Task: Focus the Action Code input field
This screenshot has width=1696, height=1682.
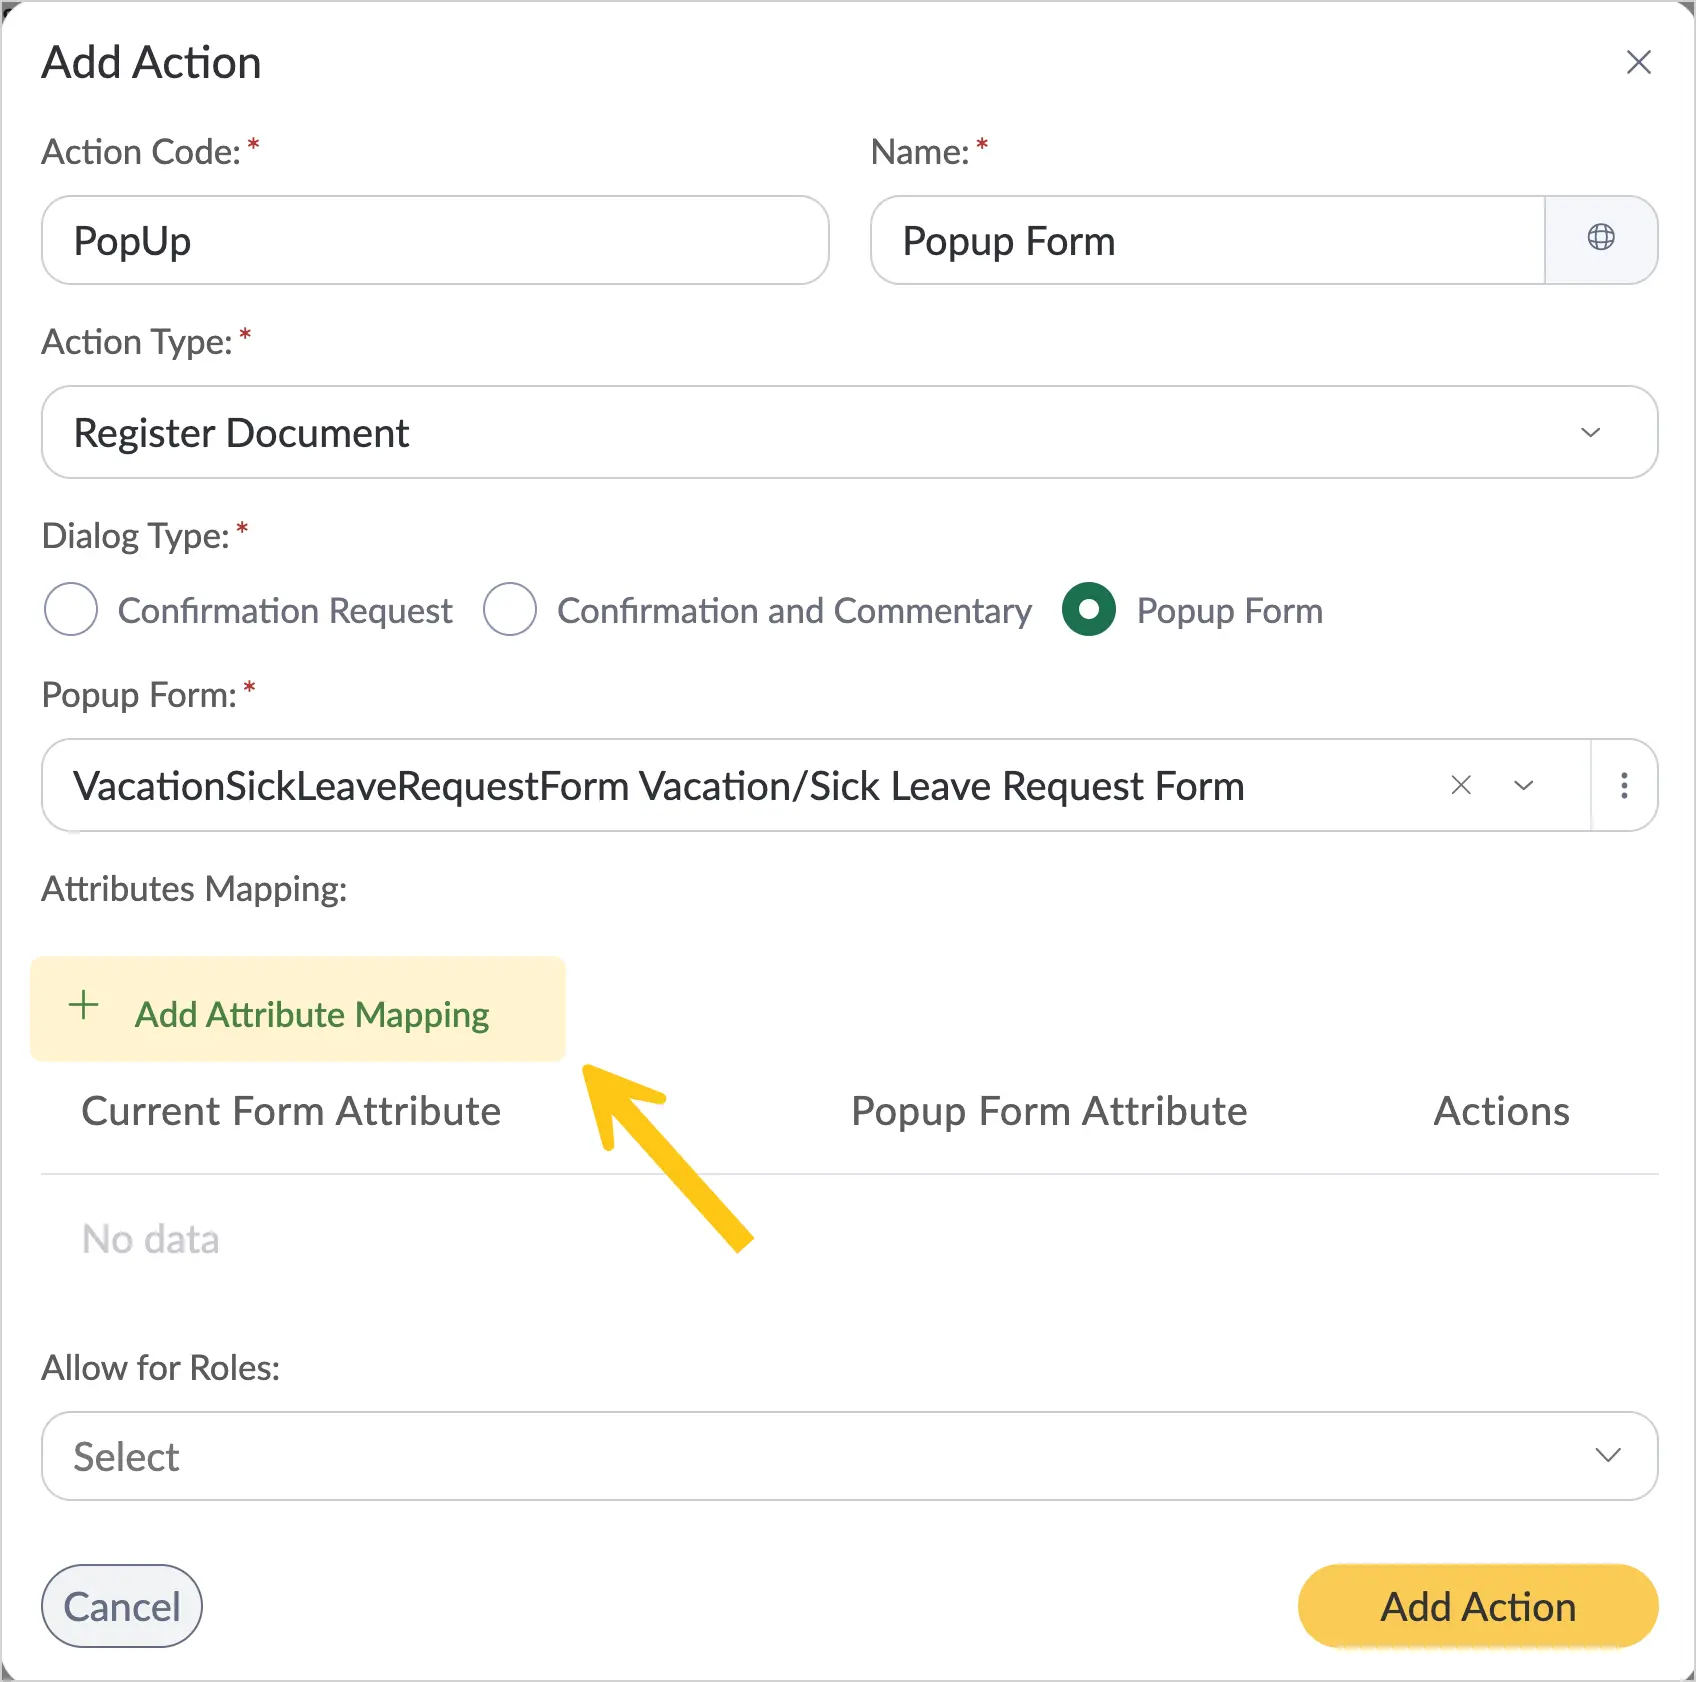Action: point(435,240)
